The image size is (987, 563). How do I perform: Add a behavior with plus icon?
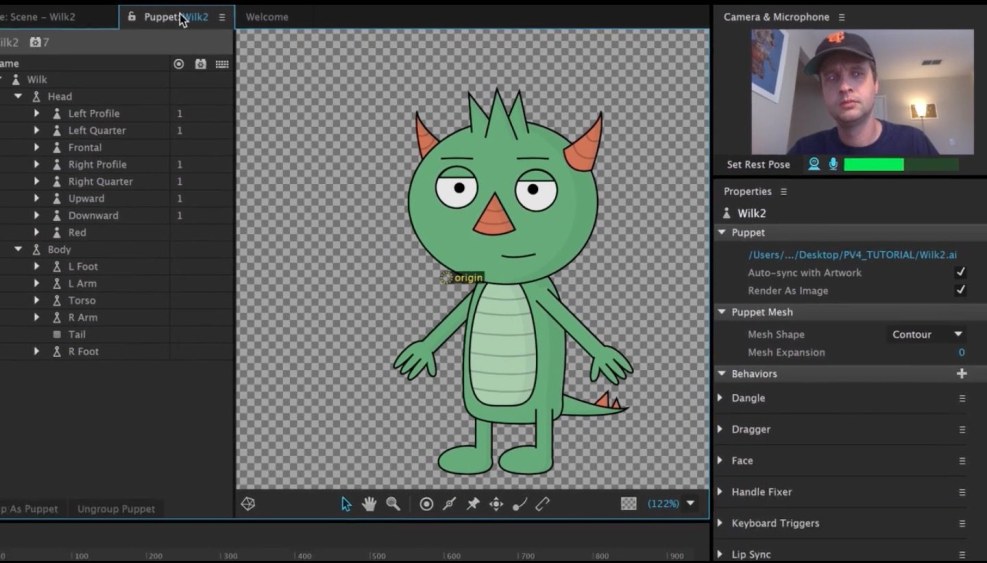pos(961,374)
